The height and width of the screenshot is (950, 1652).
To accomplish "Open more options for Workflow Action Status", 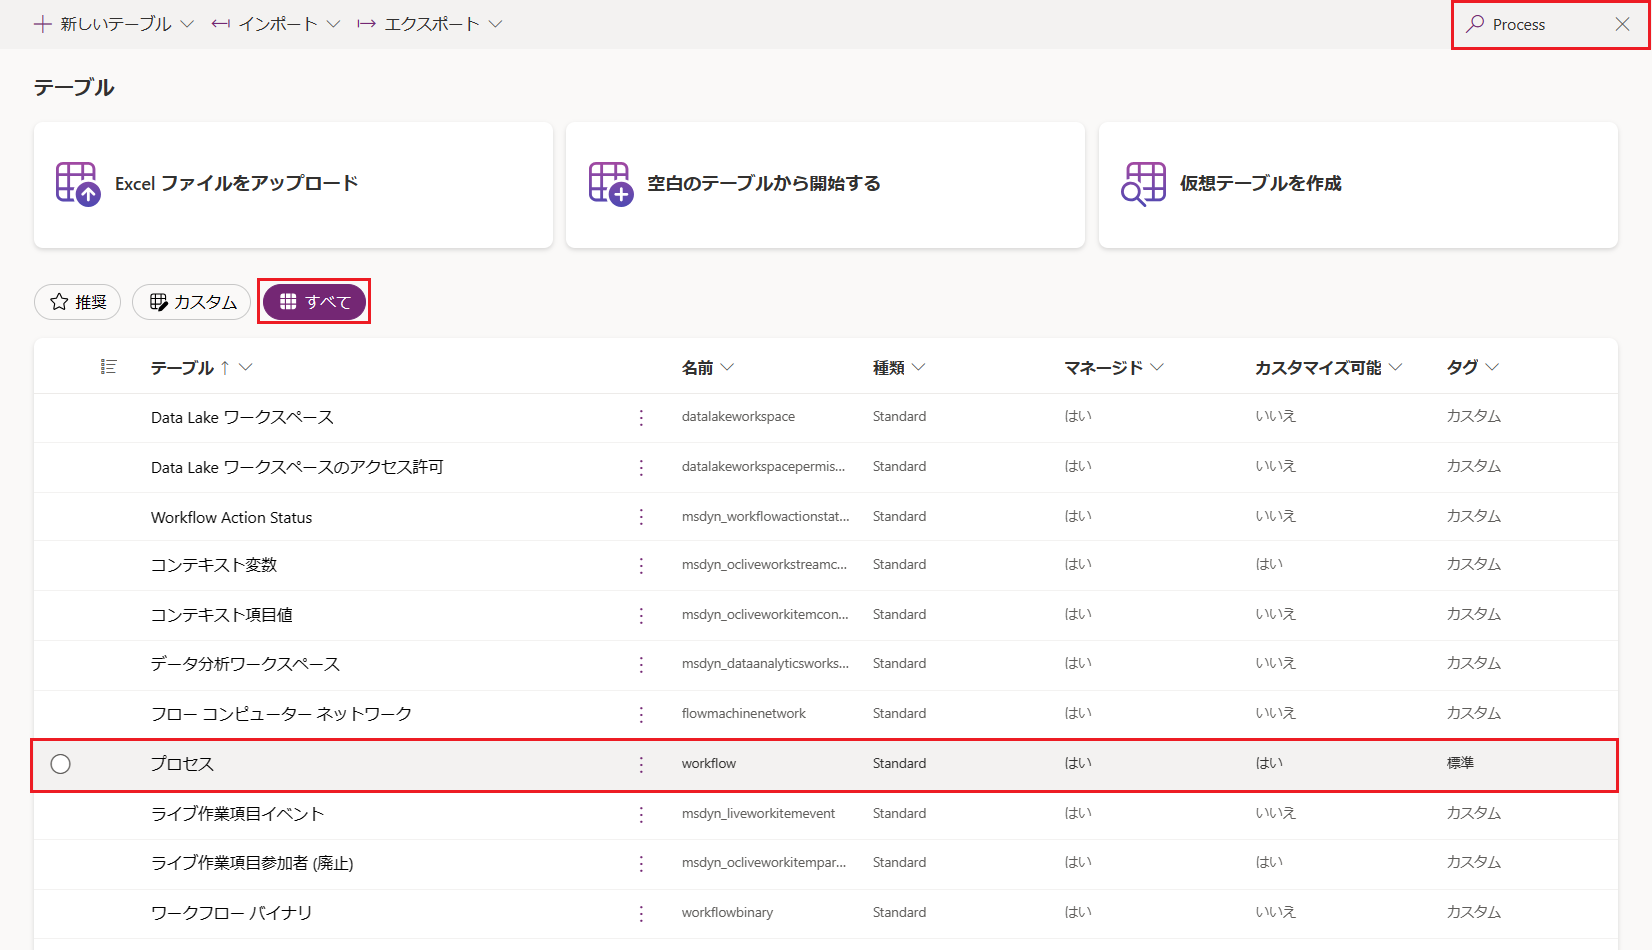I will tap(641, 517).
